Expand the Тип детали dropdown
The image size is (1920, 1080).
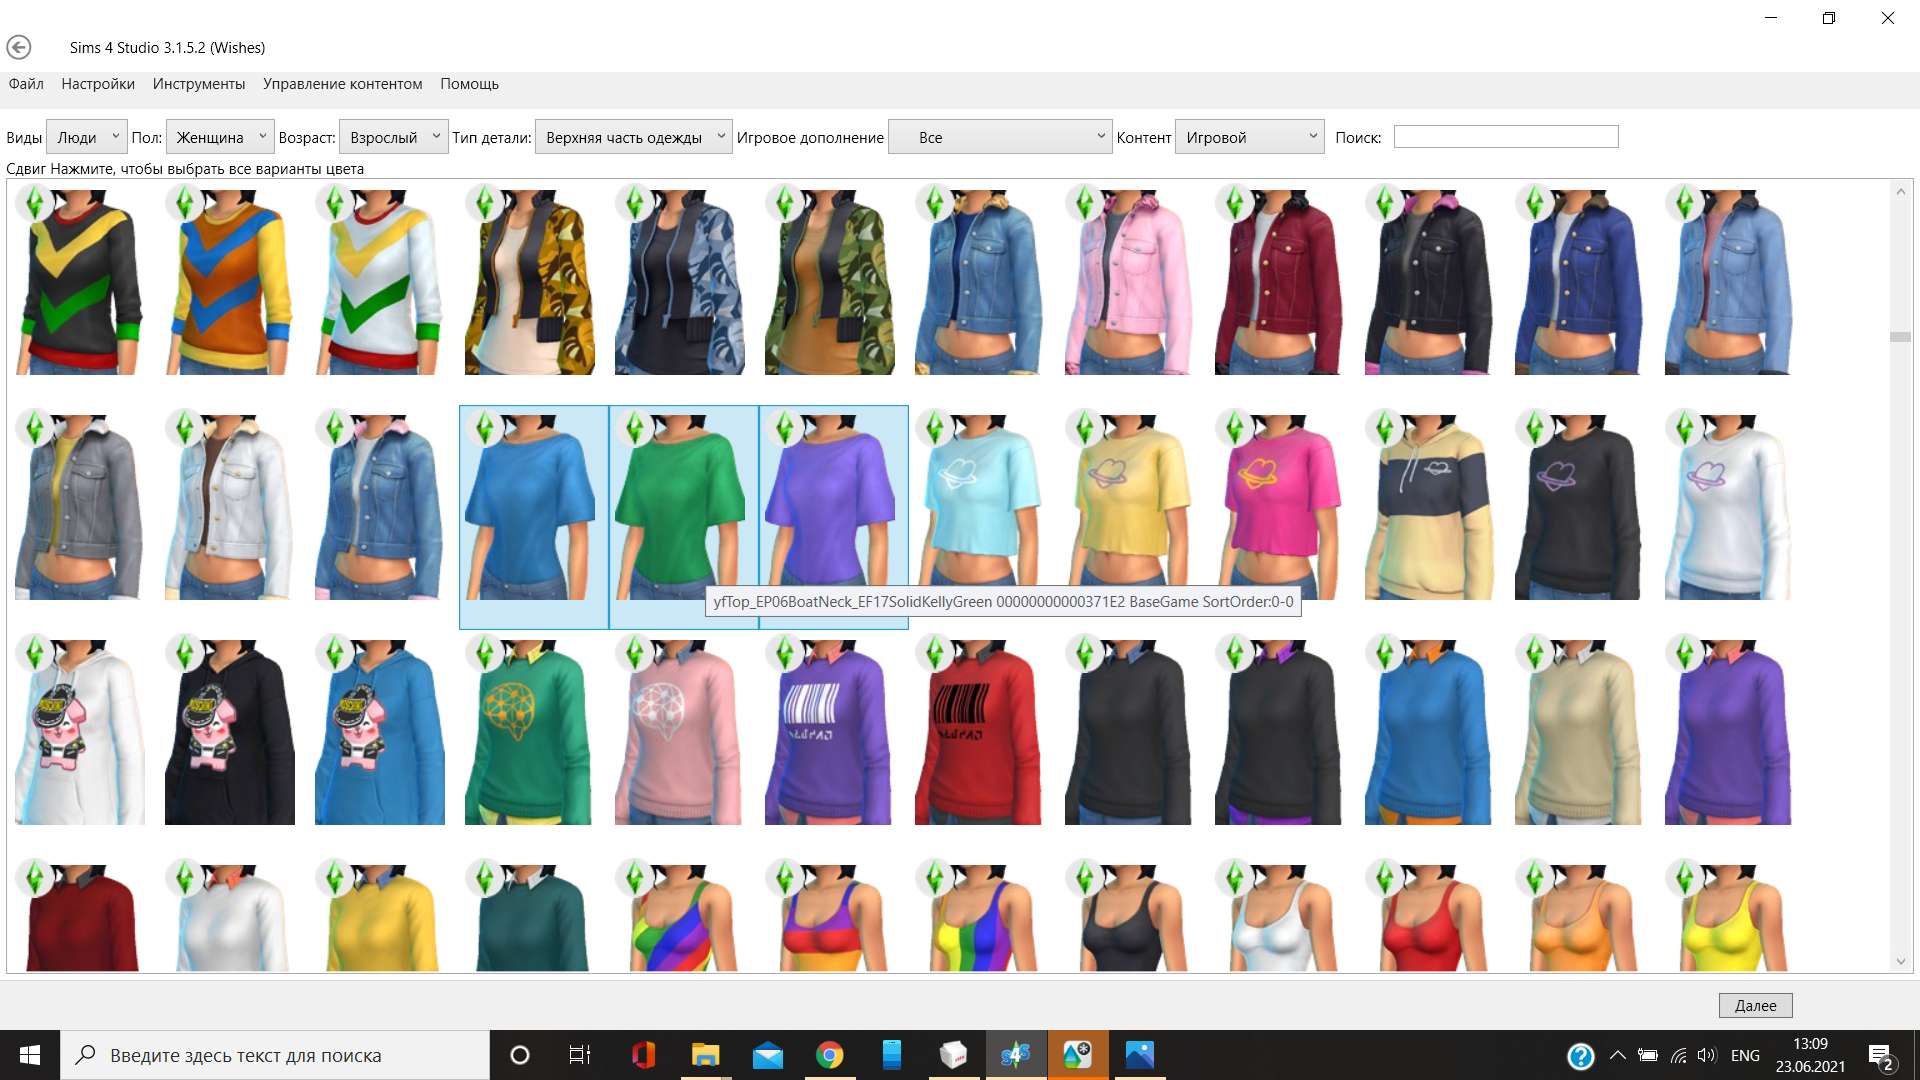click(x=633, y=137)
